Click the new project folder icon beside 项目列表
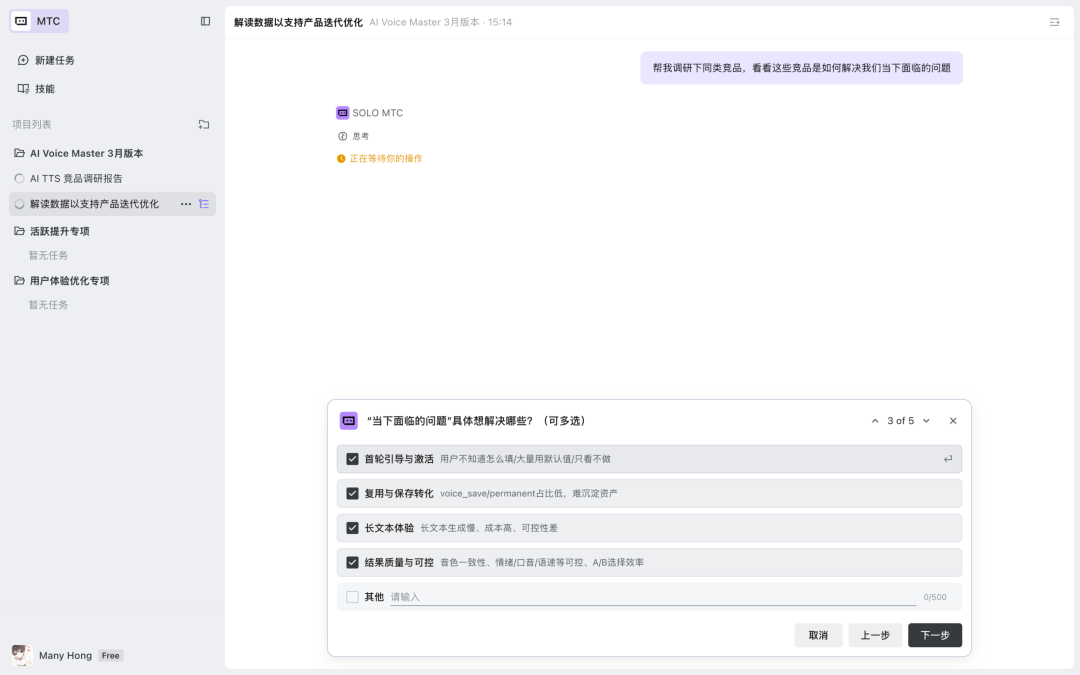 click(204, 124)
